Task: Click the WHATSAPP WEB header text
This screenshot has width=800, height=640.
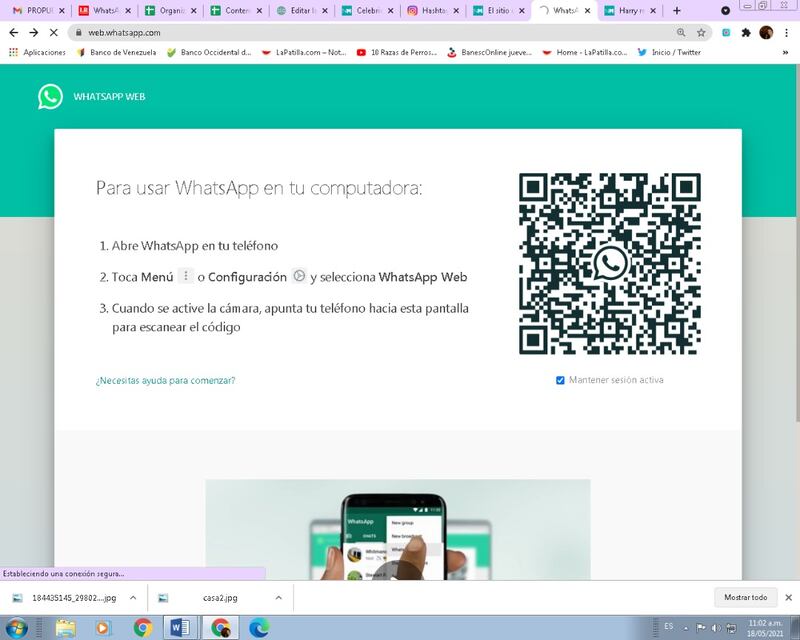Action: pyautogui.click(x=109, y=96)
